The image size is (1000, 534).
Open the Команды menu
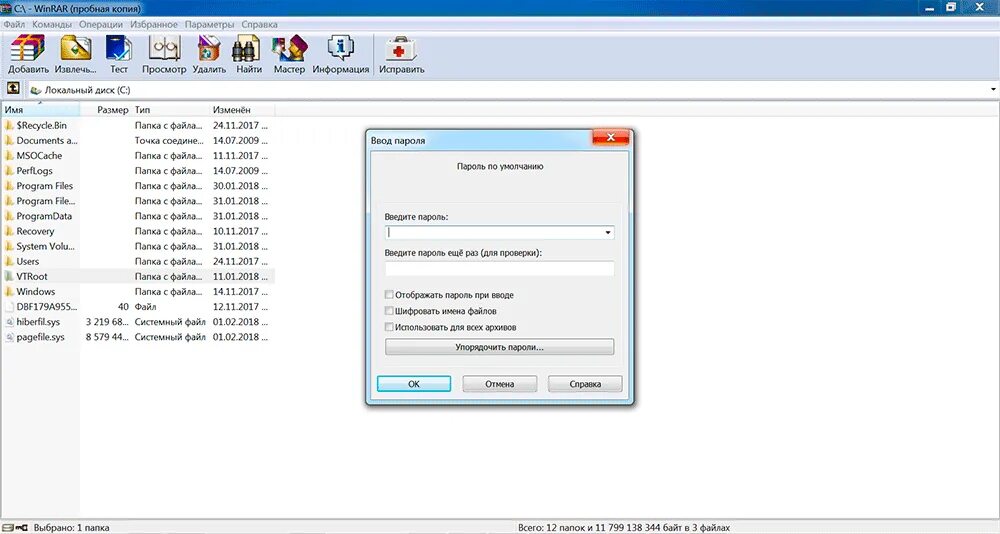pyautogui.click(x=52, y=24)
